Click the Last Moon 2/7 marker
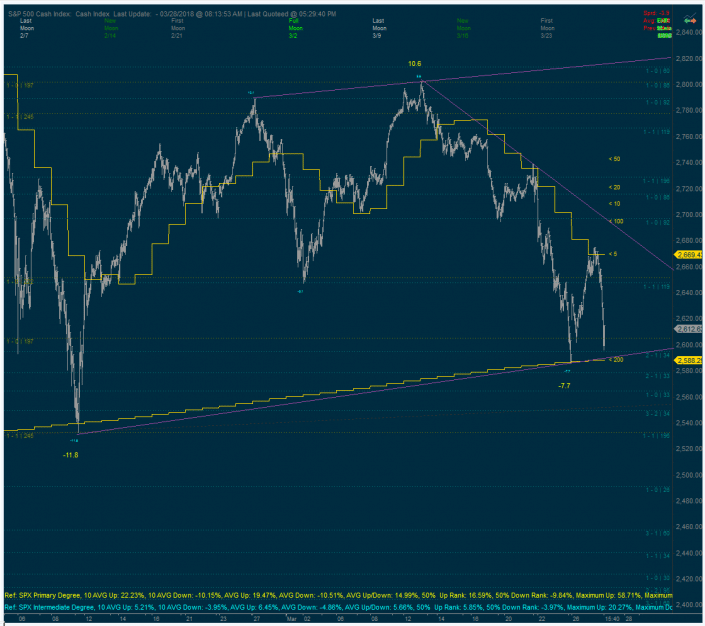The width and height of the screenshot is (705, 626). click(x=27, y=28)
